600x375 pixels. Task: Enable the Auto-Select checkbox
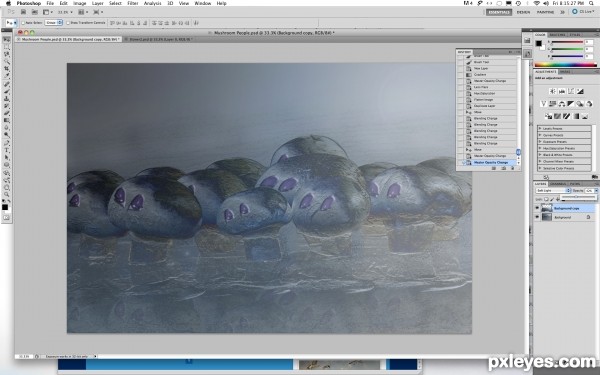23,23
